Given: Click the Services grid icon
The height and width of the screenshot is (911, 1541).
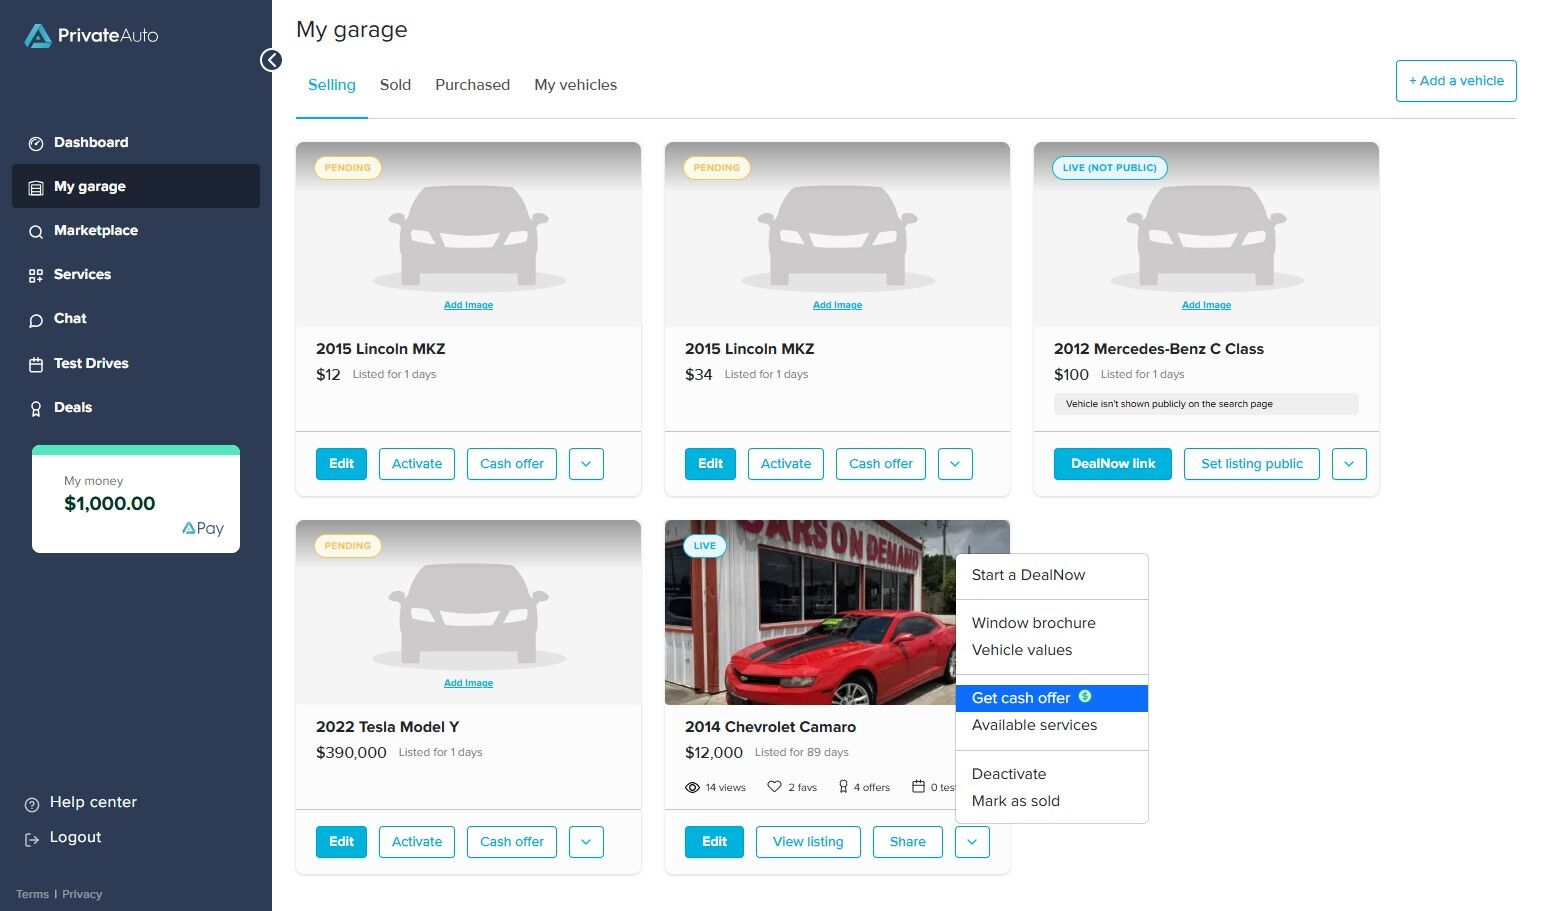Looking at the screenshot, I should click(x=36, y=275).
